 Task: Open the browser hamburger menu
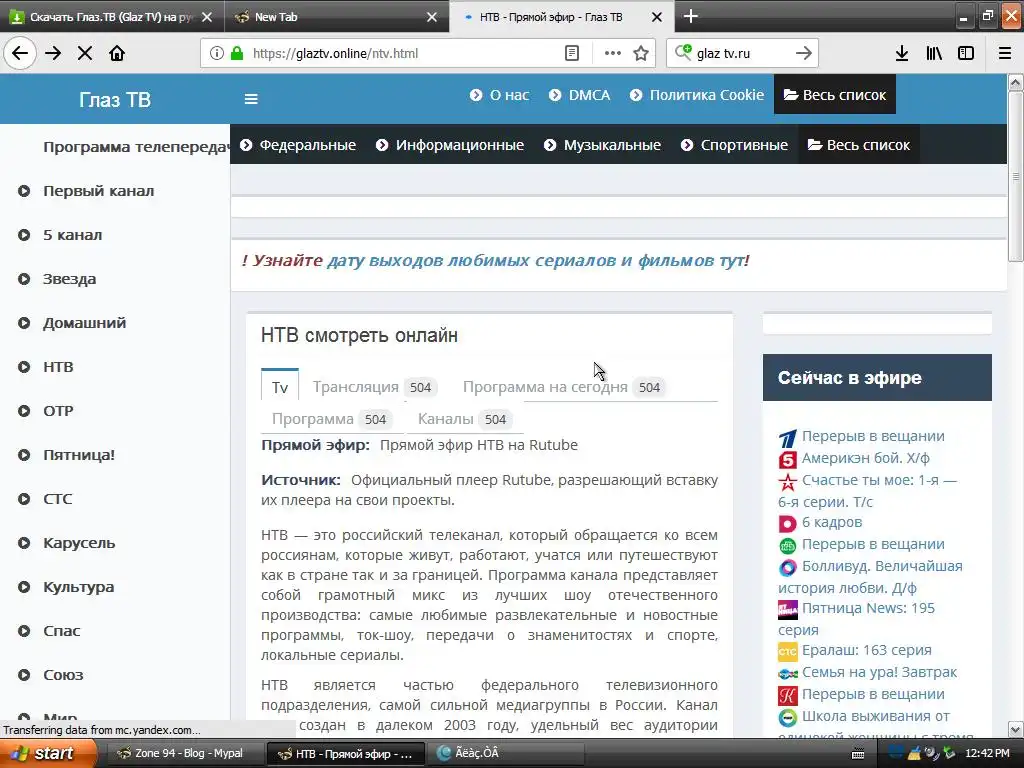1004,53
